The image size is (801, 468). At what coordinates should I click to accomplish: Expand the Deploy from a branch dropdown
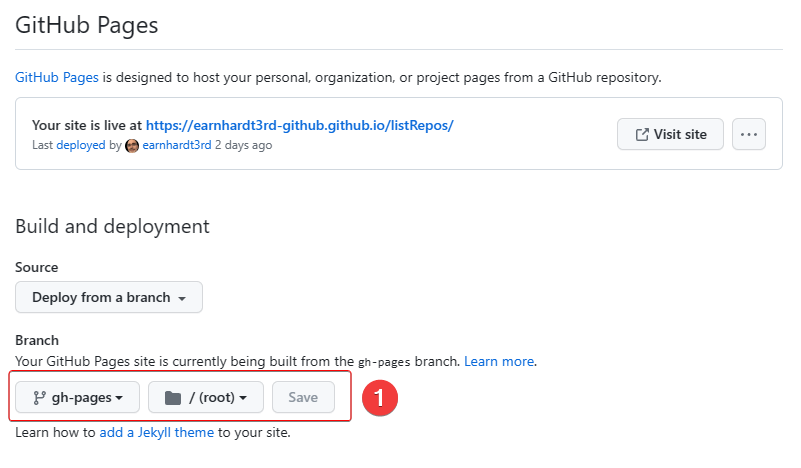[x=109, y=297]
